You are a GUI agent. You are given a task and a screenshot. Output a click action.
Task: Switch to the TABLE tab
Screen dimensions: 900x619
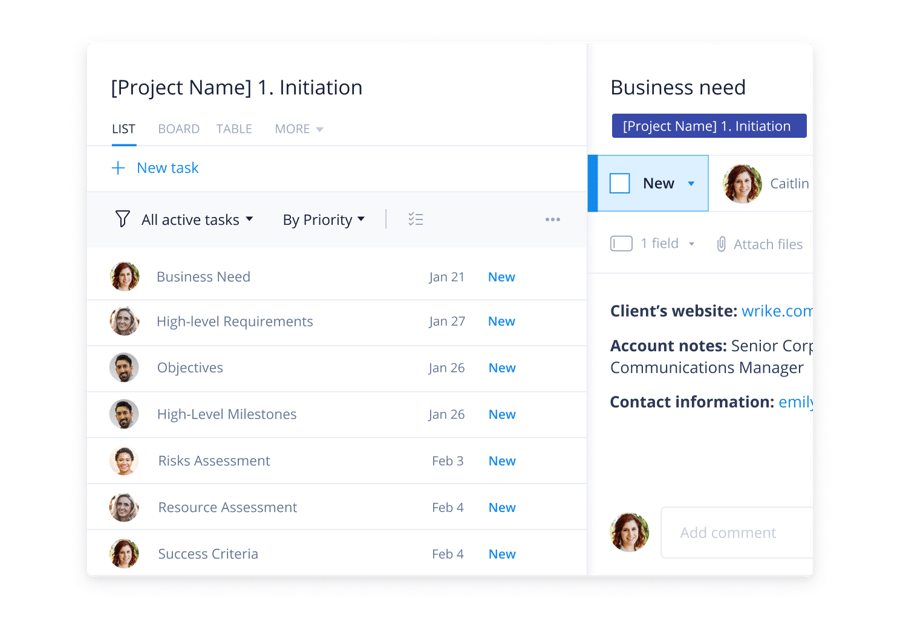[234, 128]
